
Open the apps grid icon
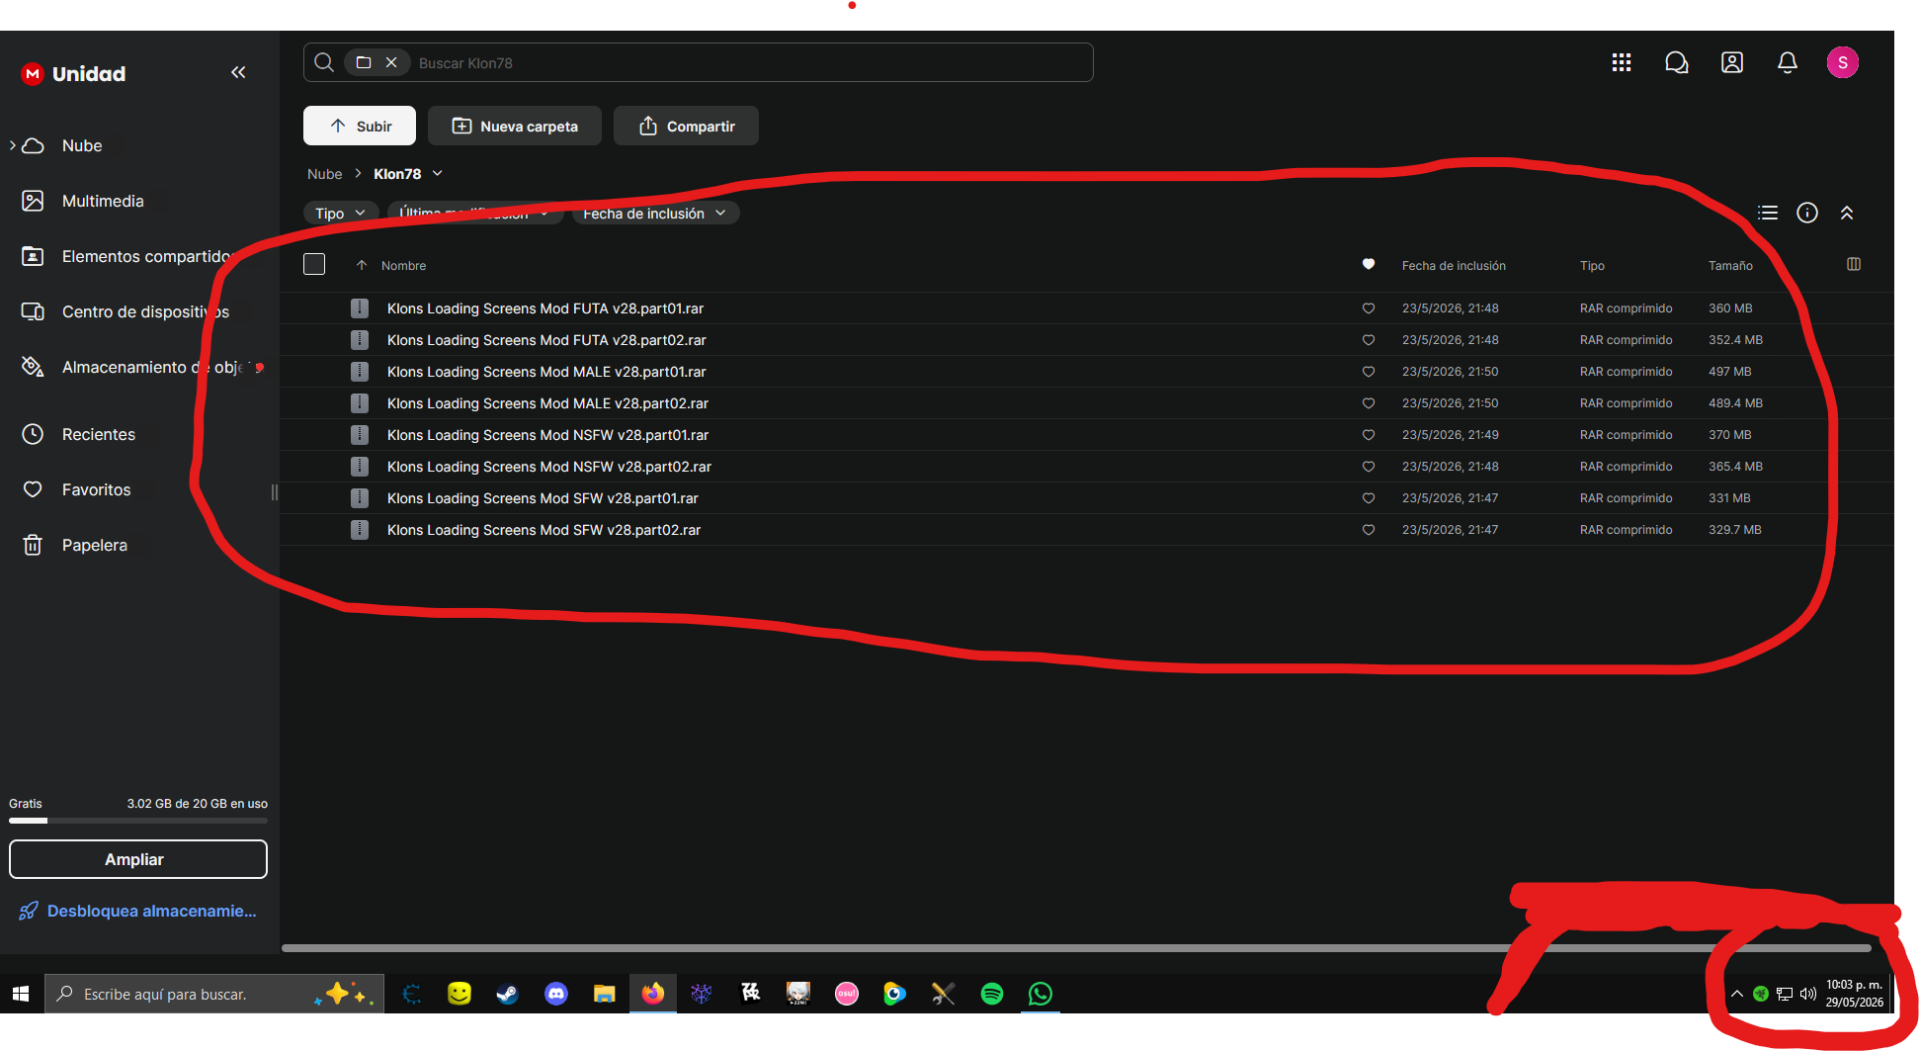tap(1621, 63)
